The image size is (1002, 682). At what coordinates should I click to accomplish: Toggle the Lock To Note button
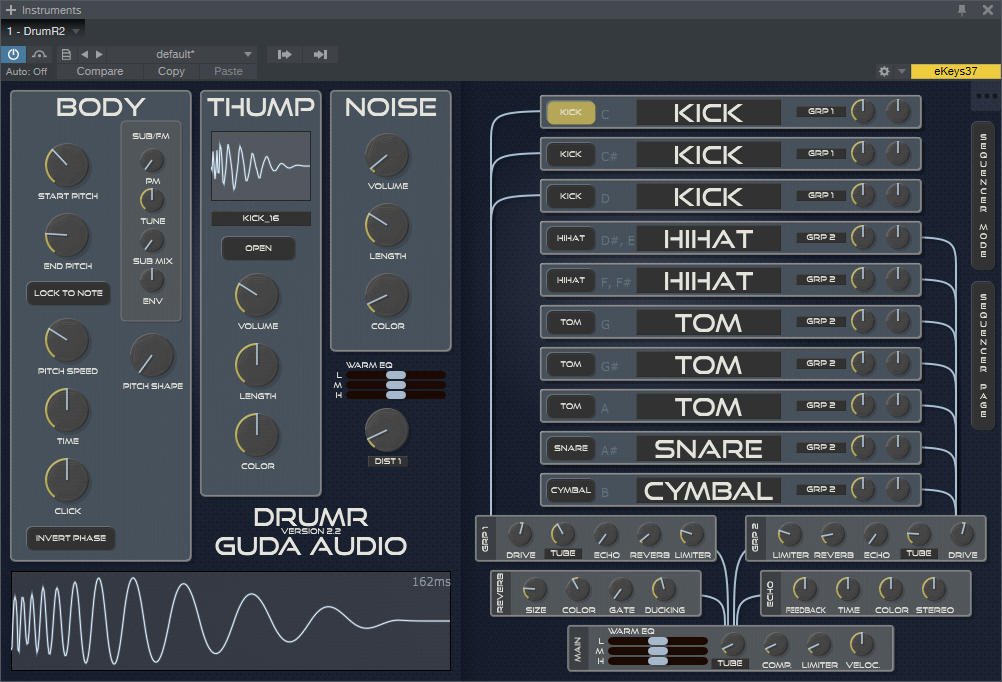click(68, 293)
